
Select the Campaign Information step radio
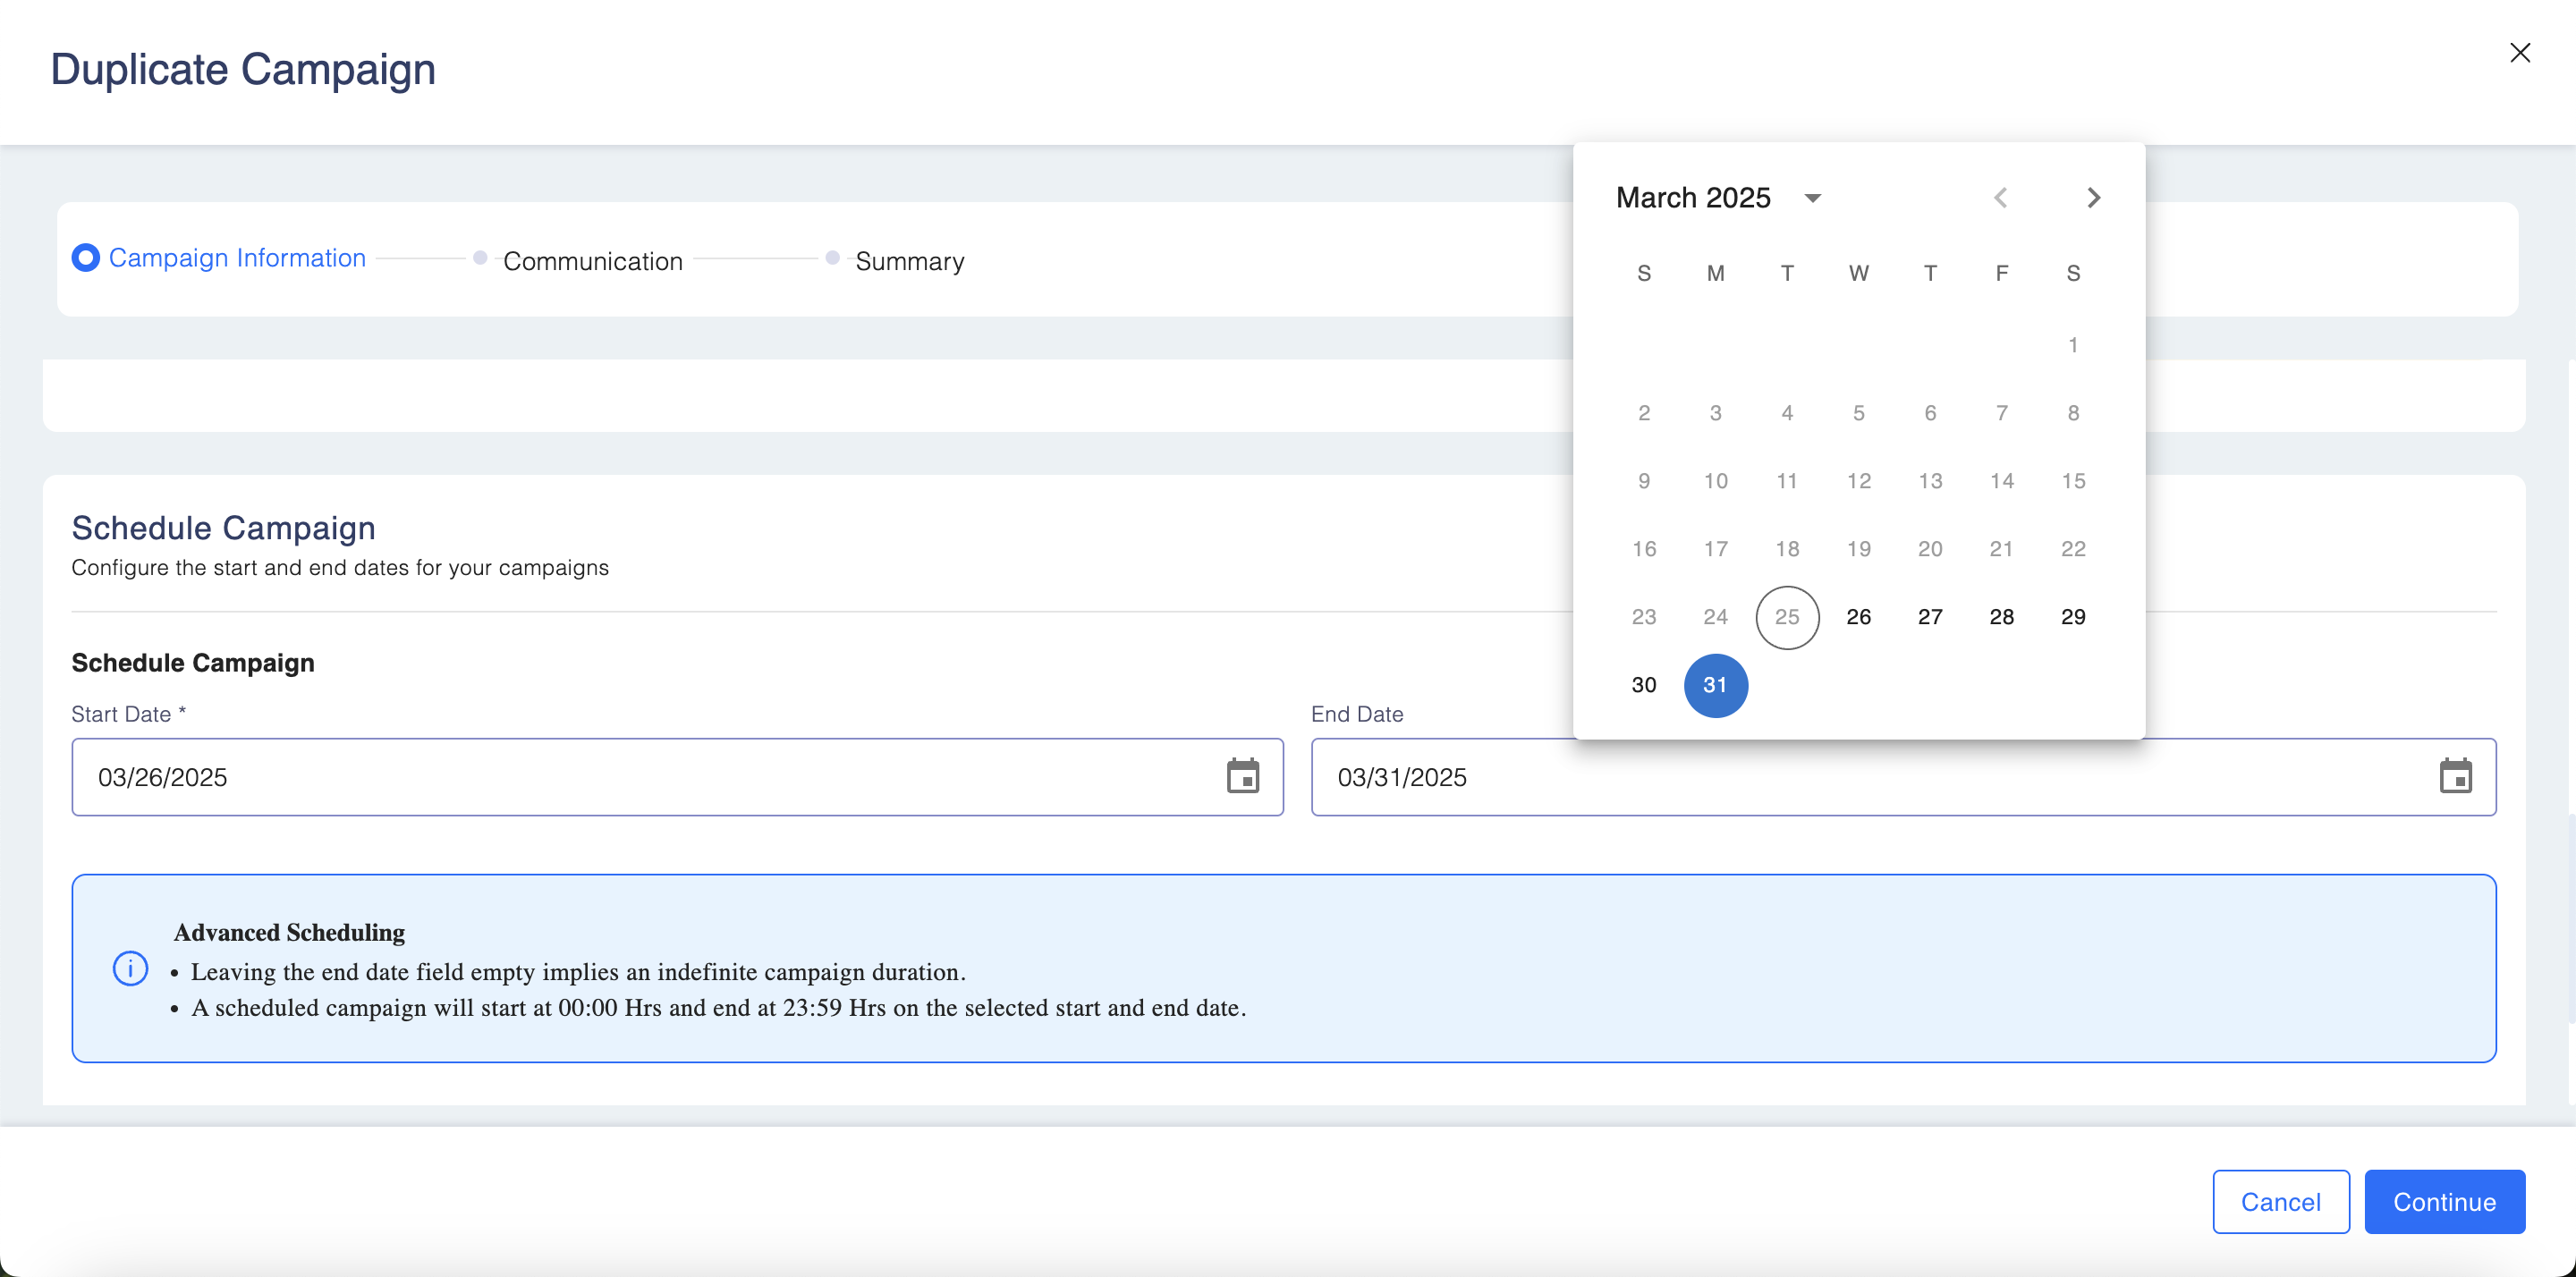pyautogui.click(x=86, y=258)
